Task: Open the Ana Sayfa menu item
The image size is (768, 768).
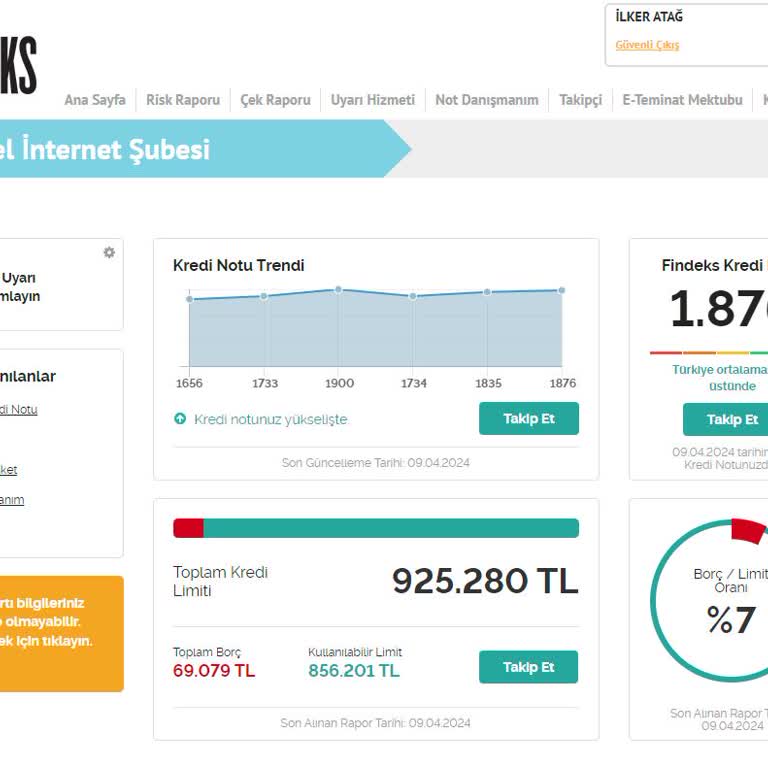Action: (95, 100)
